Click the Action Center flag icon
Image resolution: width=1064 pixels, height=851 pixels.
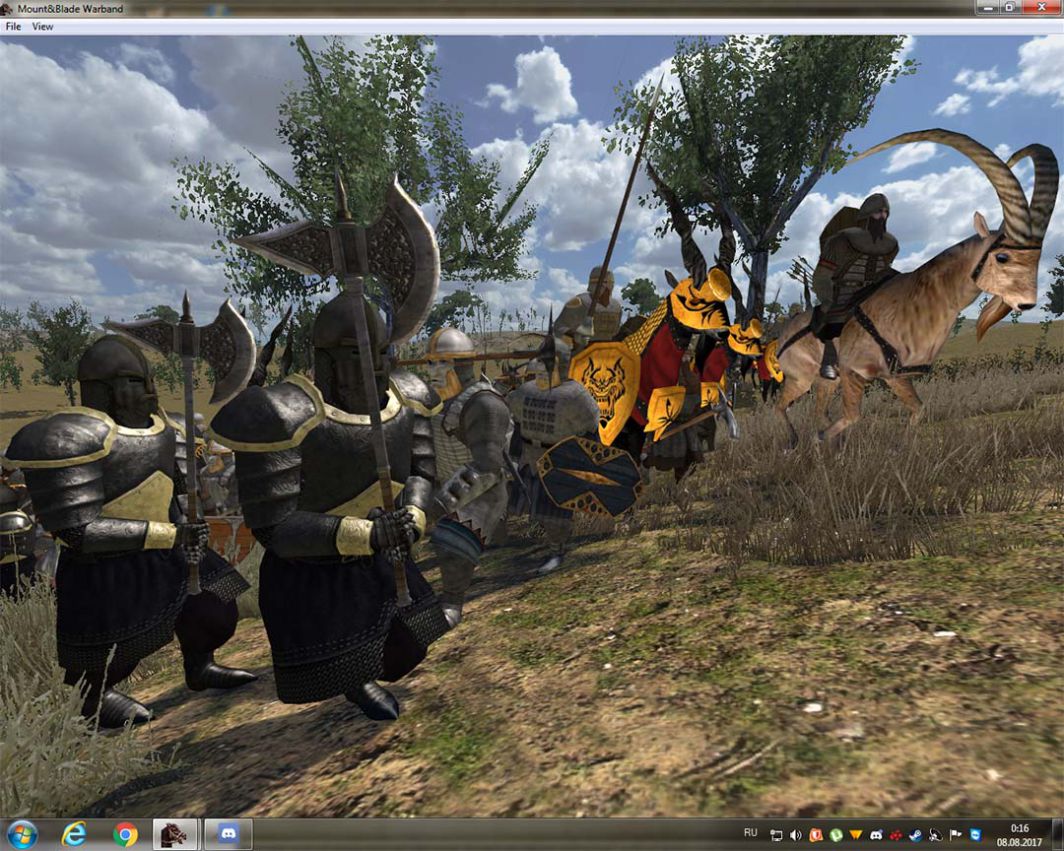coord(955,835)
